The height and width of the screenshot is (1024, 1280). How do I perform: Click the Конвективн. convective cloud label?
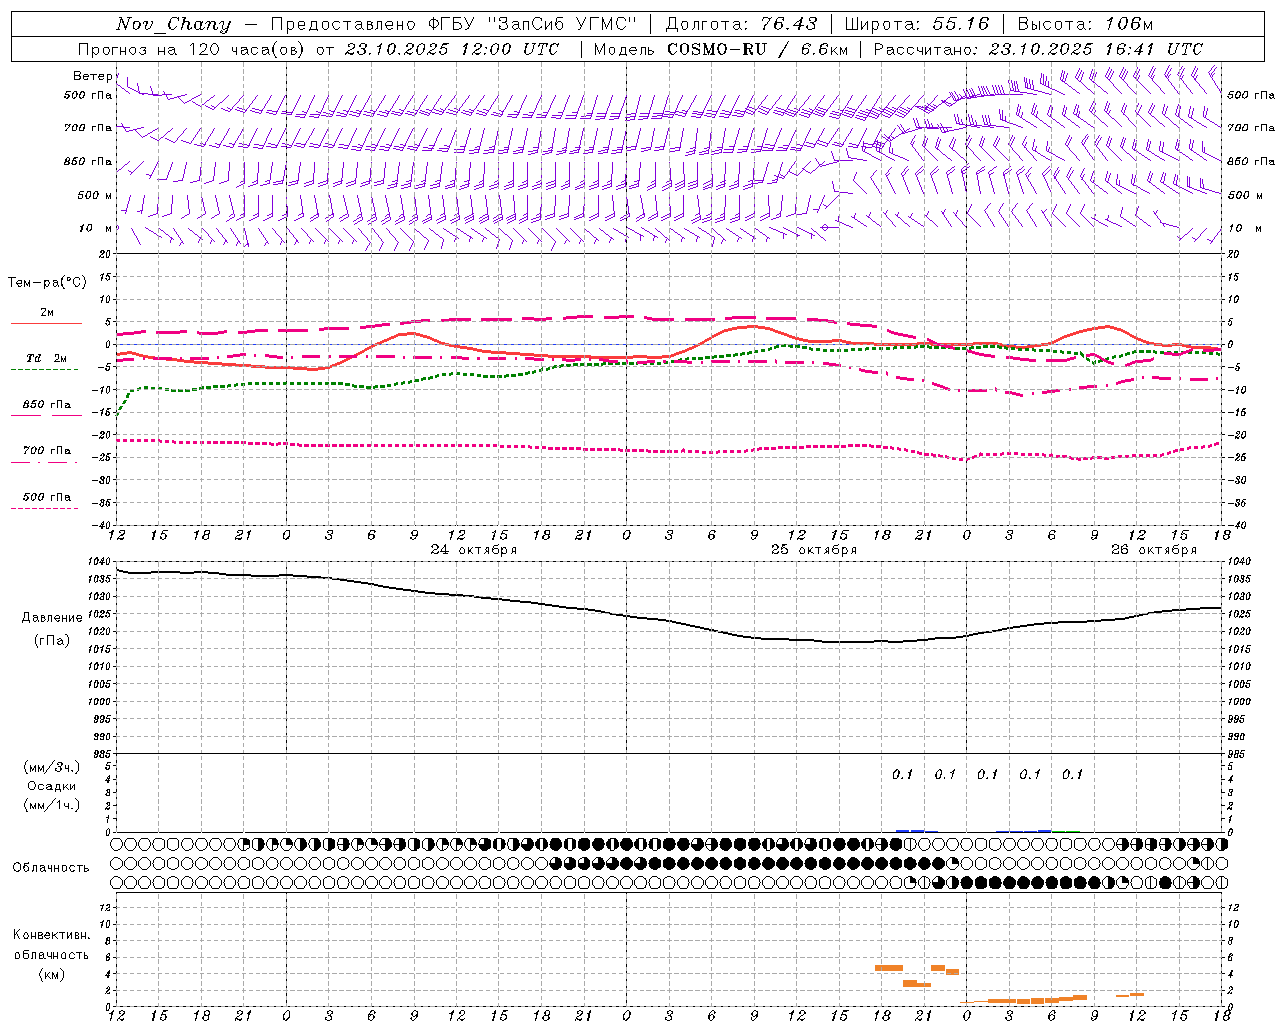52,935
